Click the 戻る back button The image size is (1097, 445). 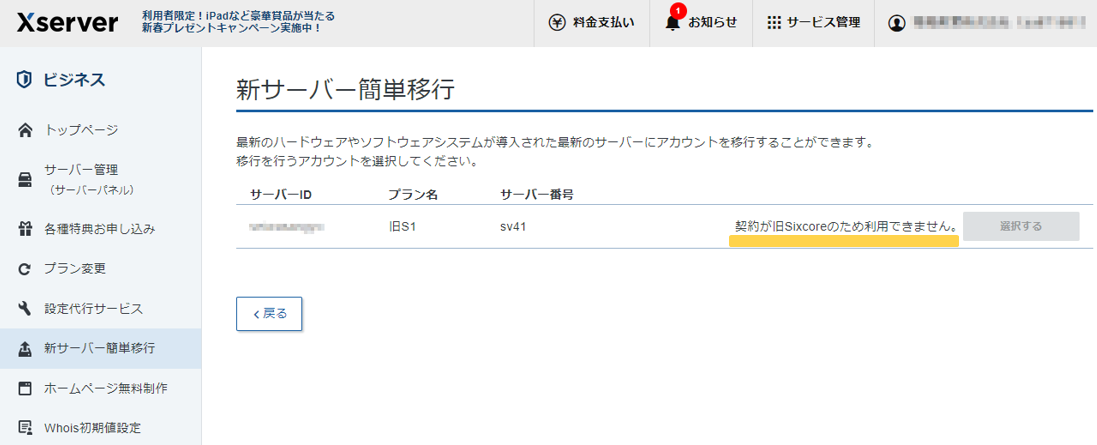[269, 313]
